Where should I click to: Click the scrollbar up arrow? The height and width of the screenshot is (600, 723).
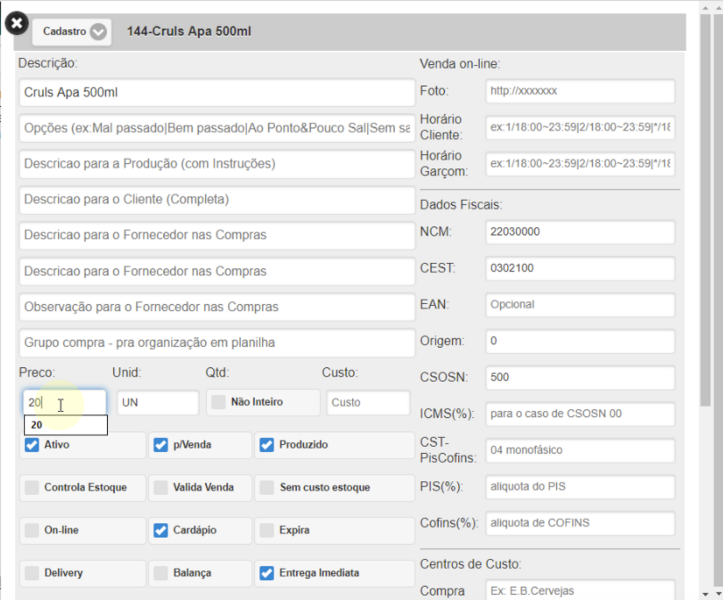[x=705, y=8]
